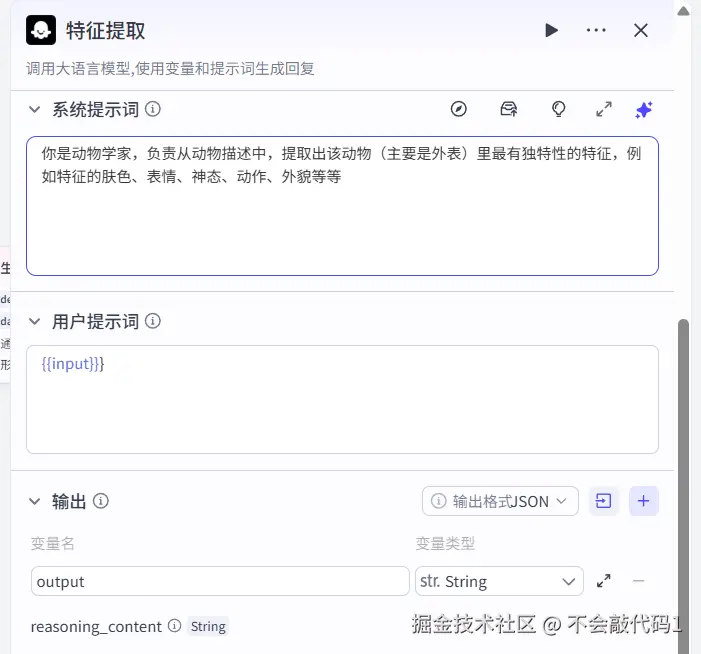Click the 特征提取 node logo icon

tap(41, 30)
